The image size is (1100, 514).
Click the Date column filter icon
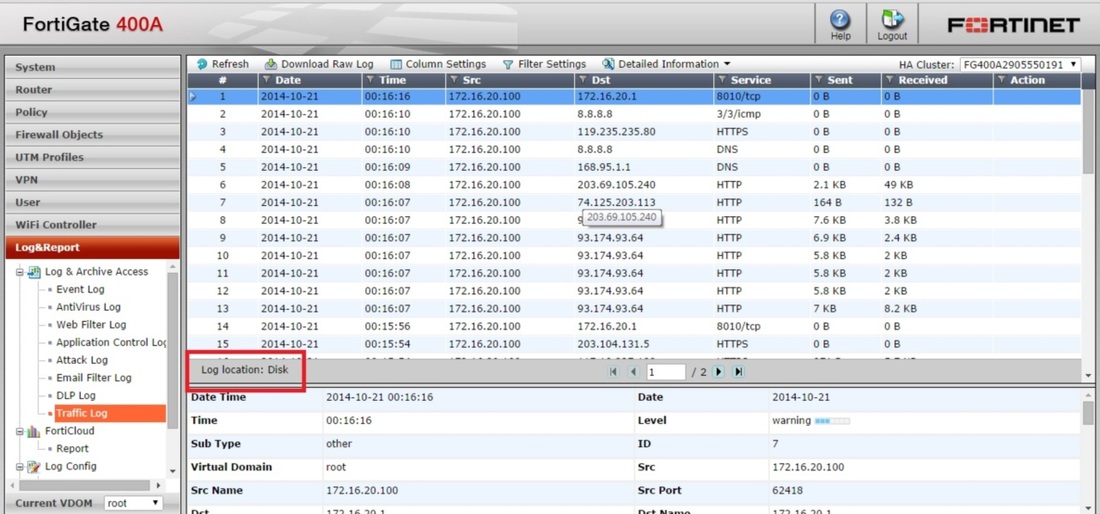[x=267, y=80]
